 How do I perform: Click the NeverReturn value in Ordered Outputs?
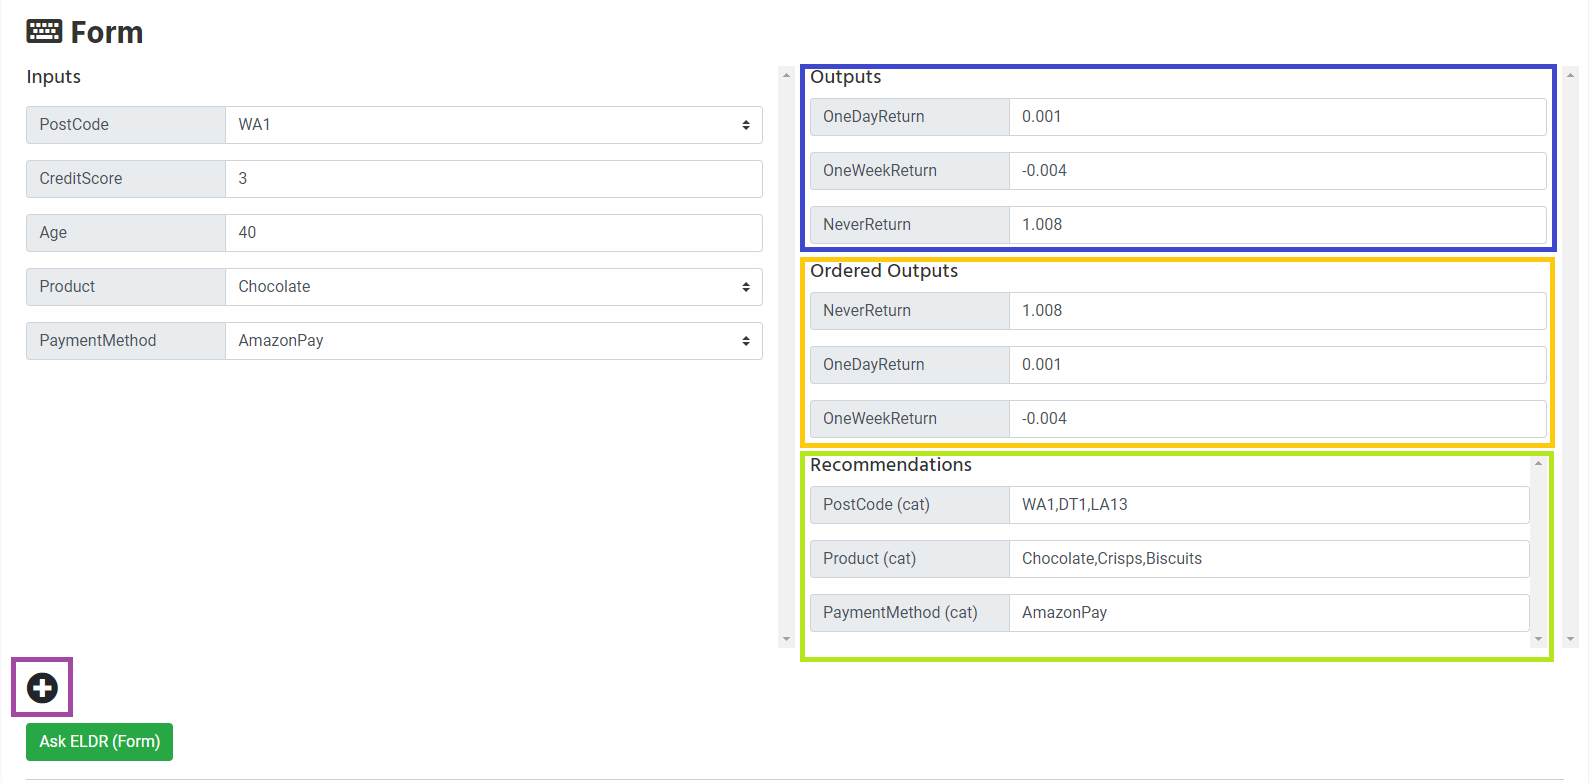[x=1278, y=311]
